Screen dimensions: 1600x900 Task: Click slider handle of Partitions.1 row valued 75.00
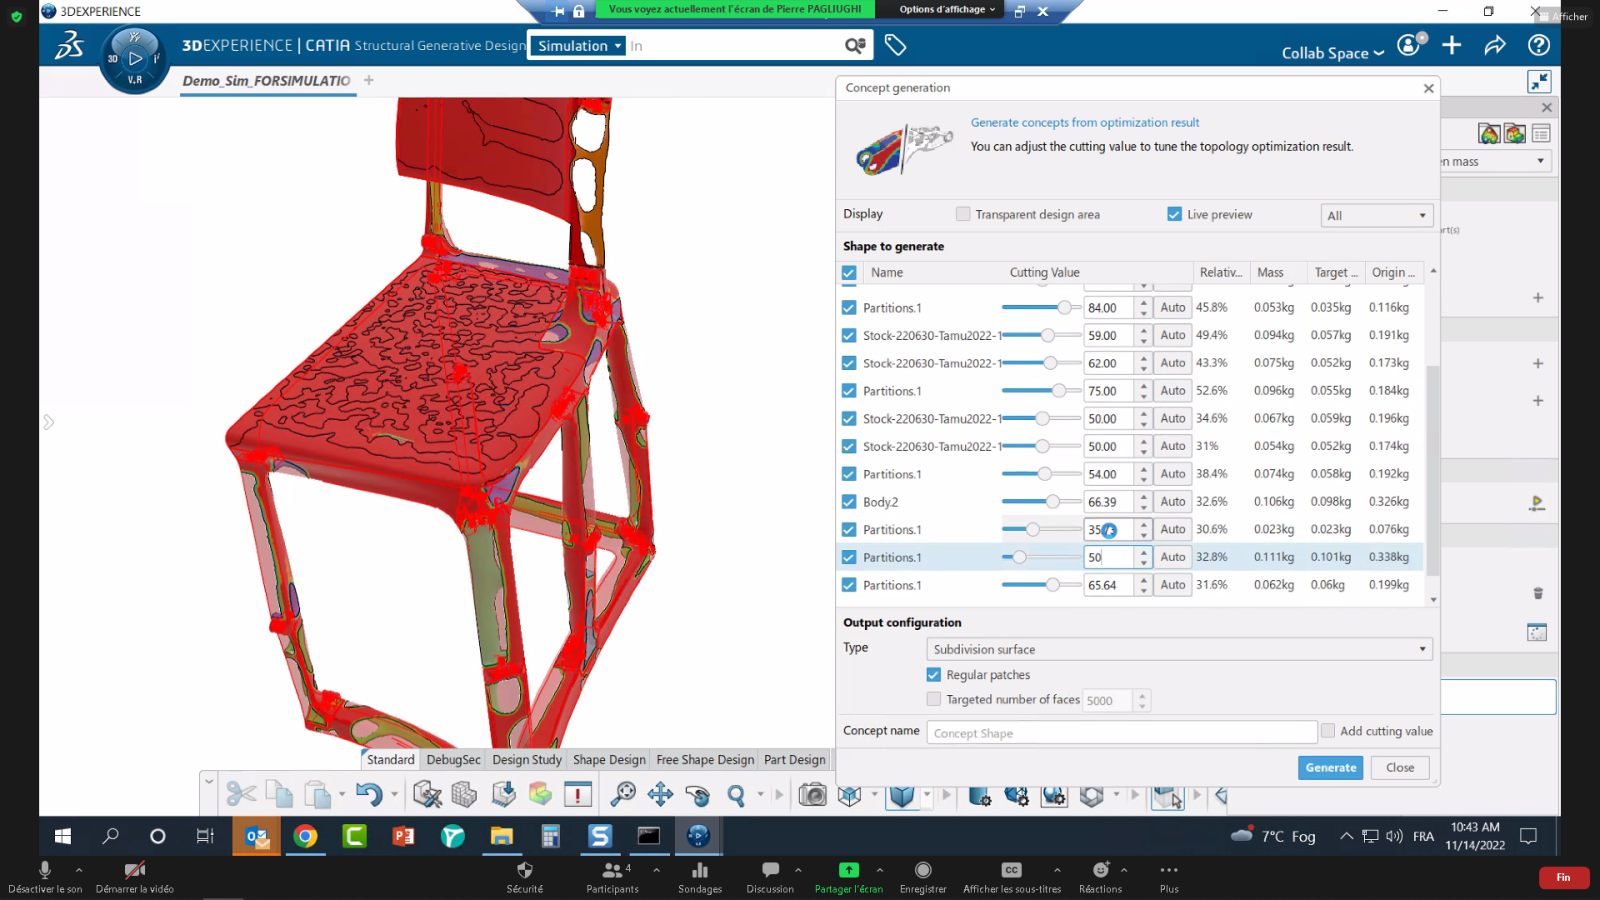[x=1059, y=391]
